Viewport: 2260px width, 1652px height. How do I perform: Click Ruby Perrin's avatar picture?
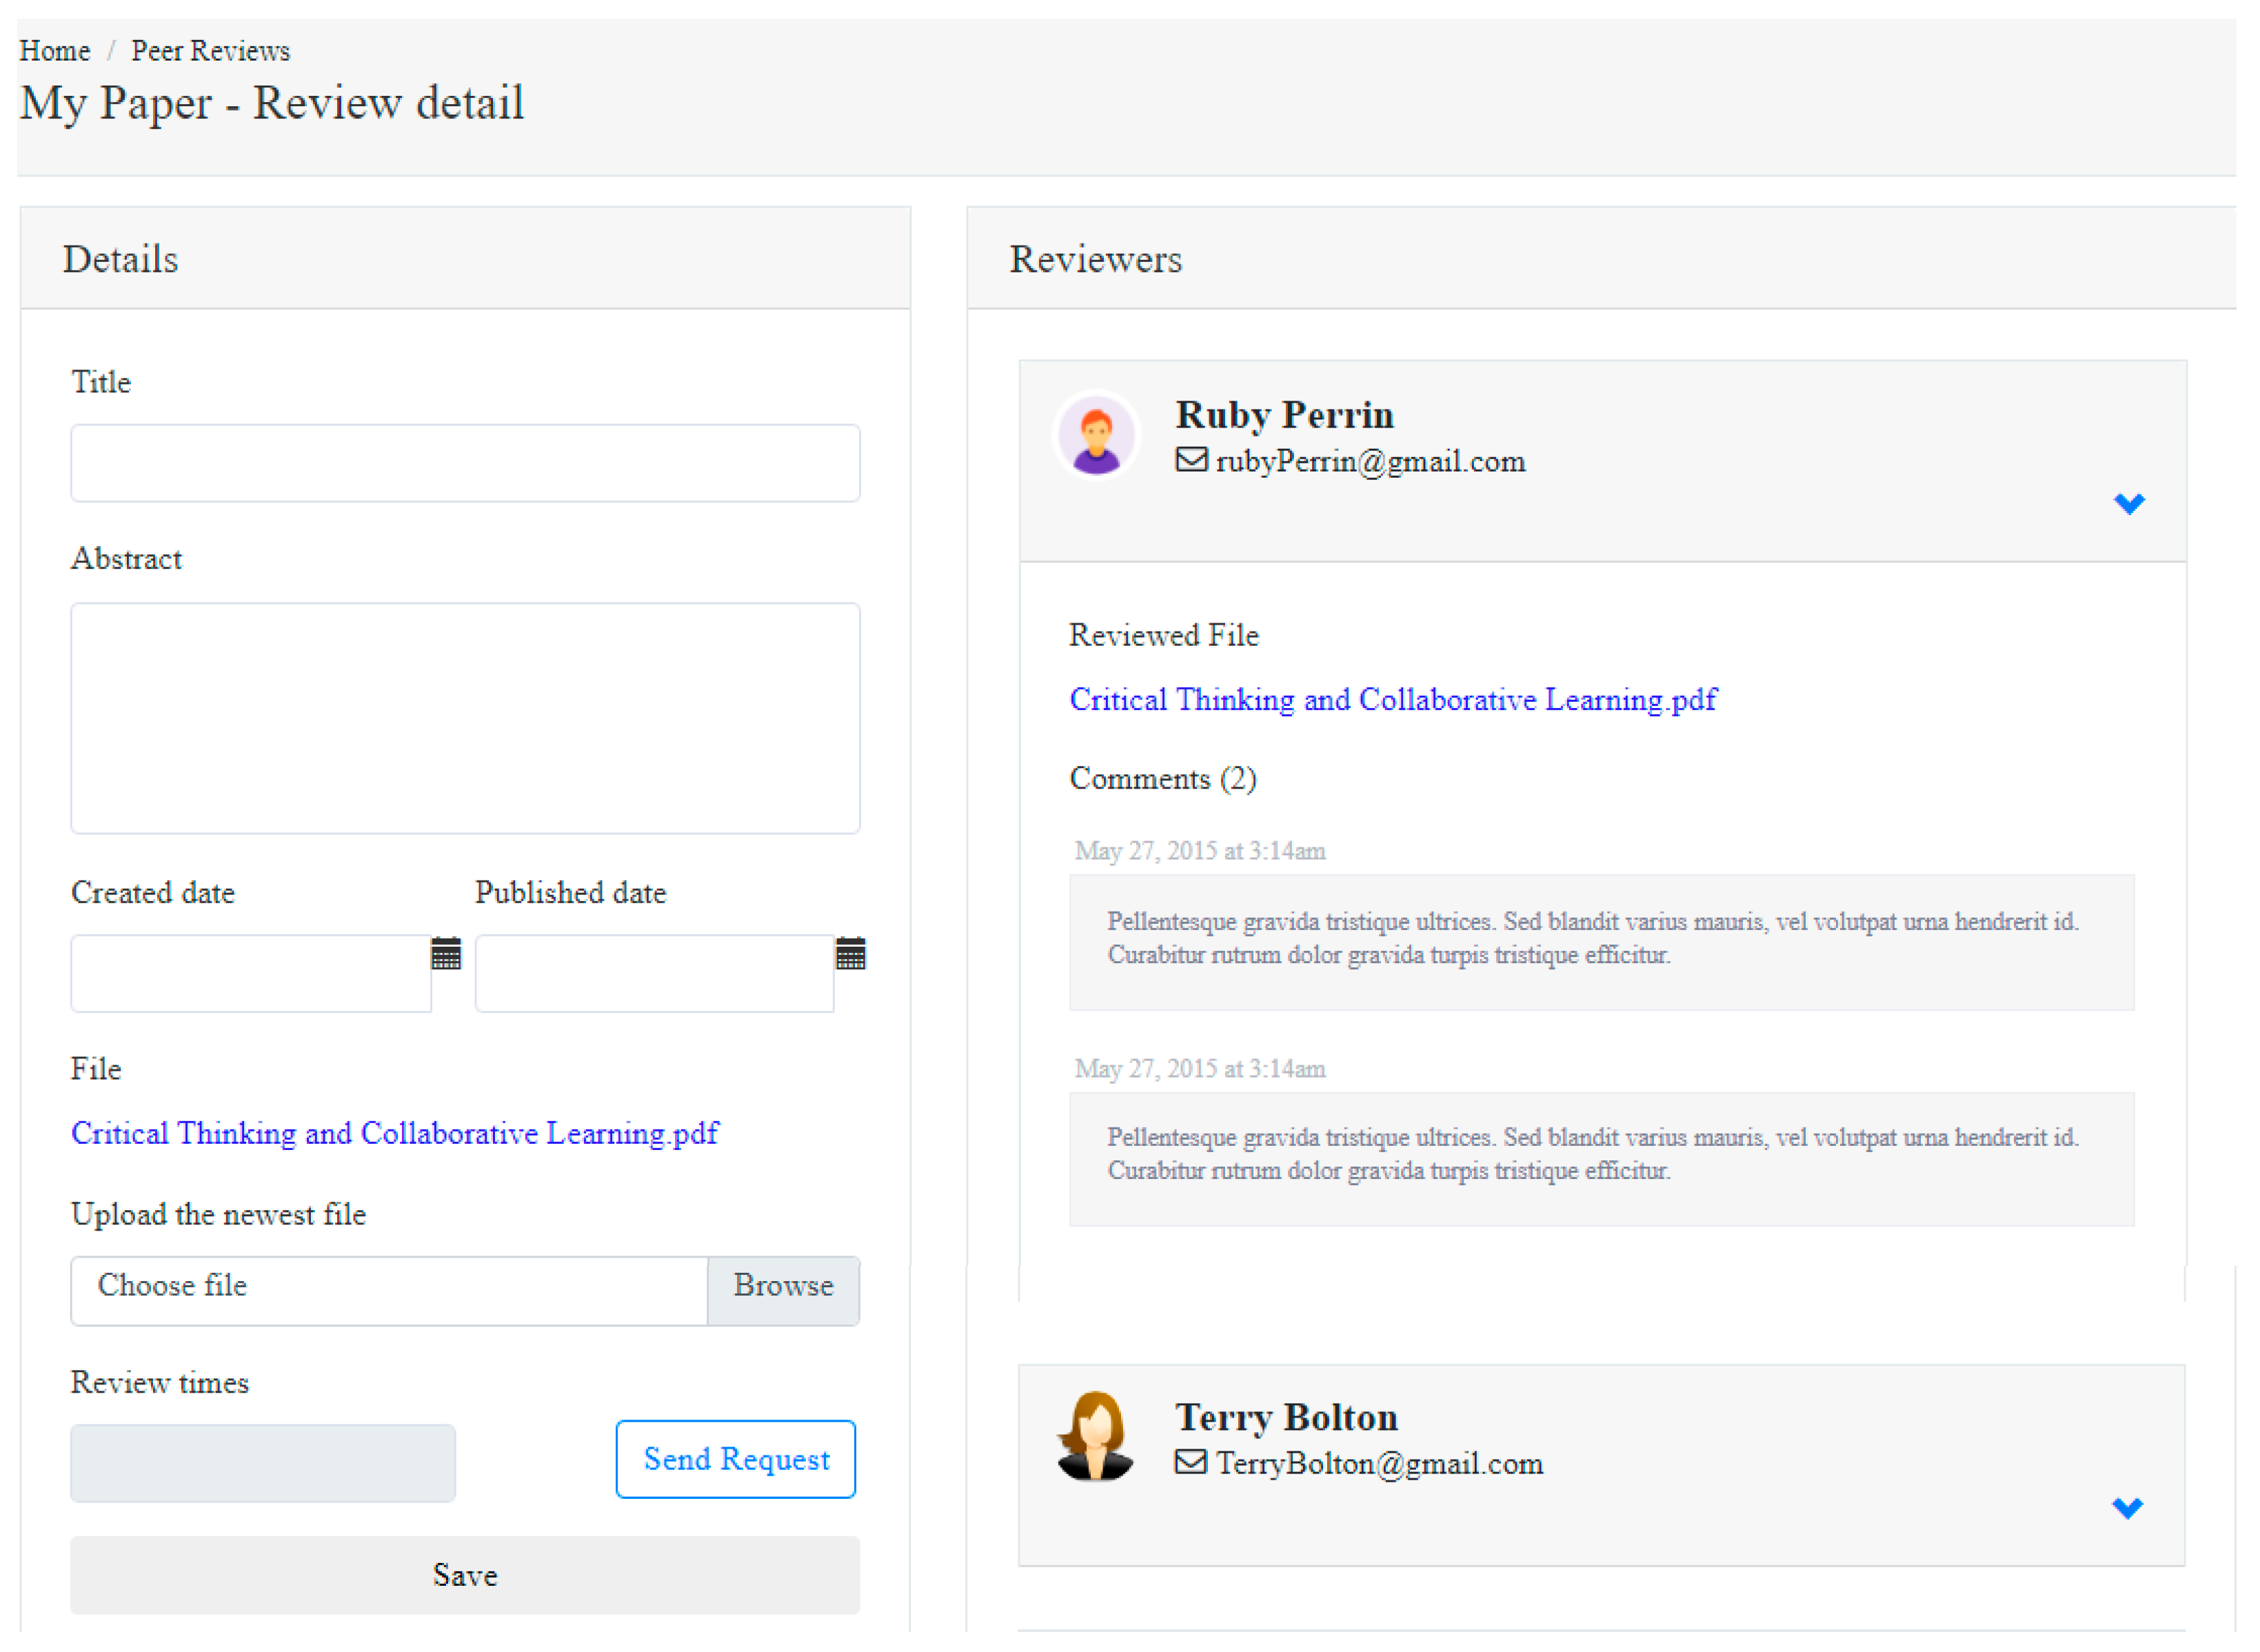pos(1096,436)
